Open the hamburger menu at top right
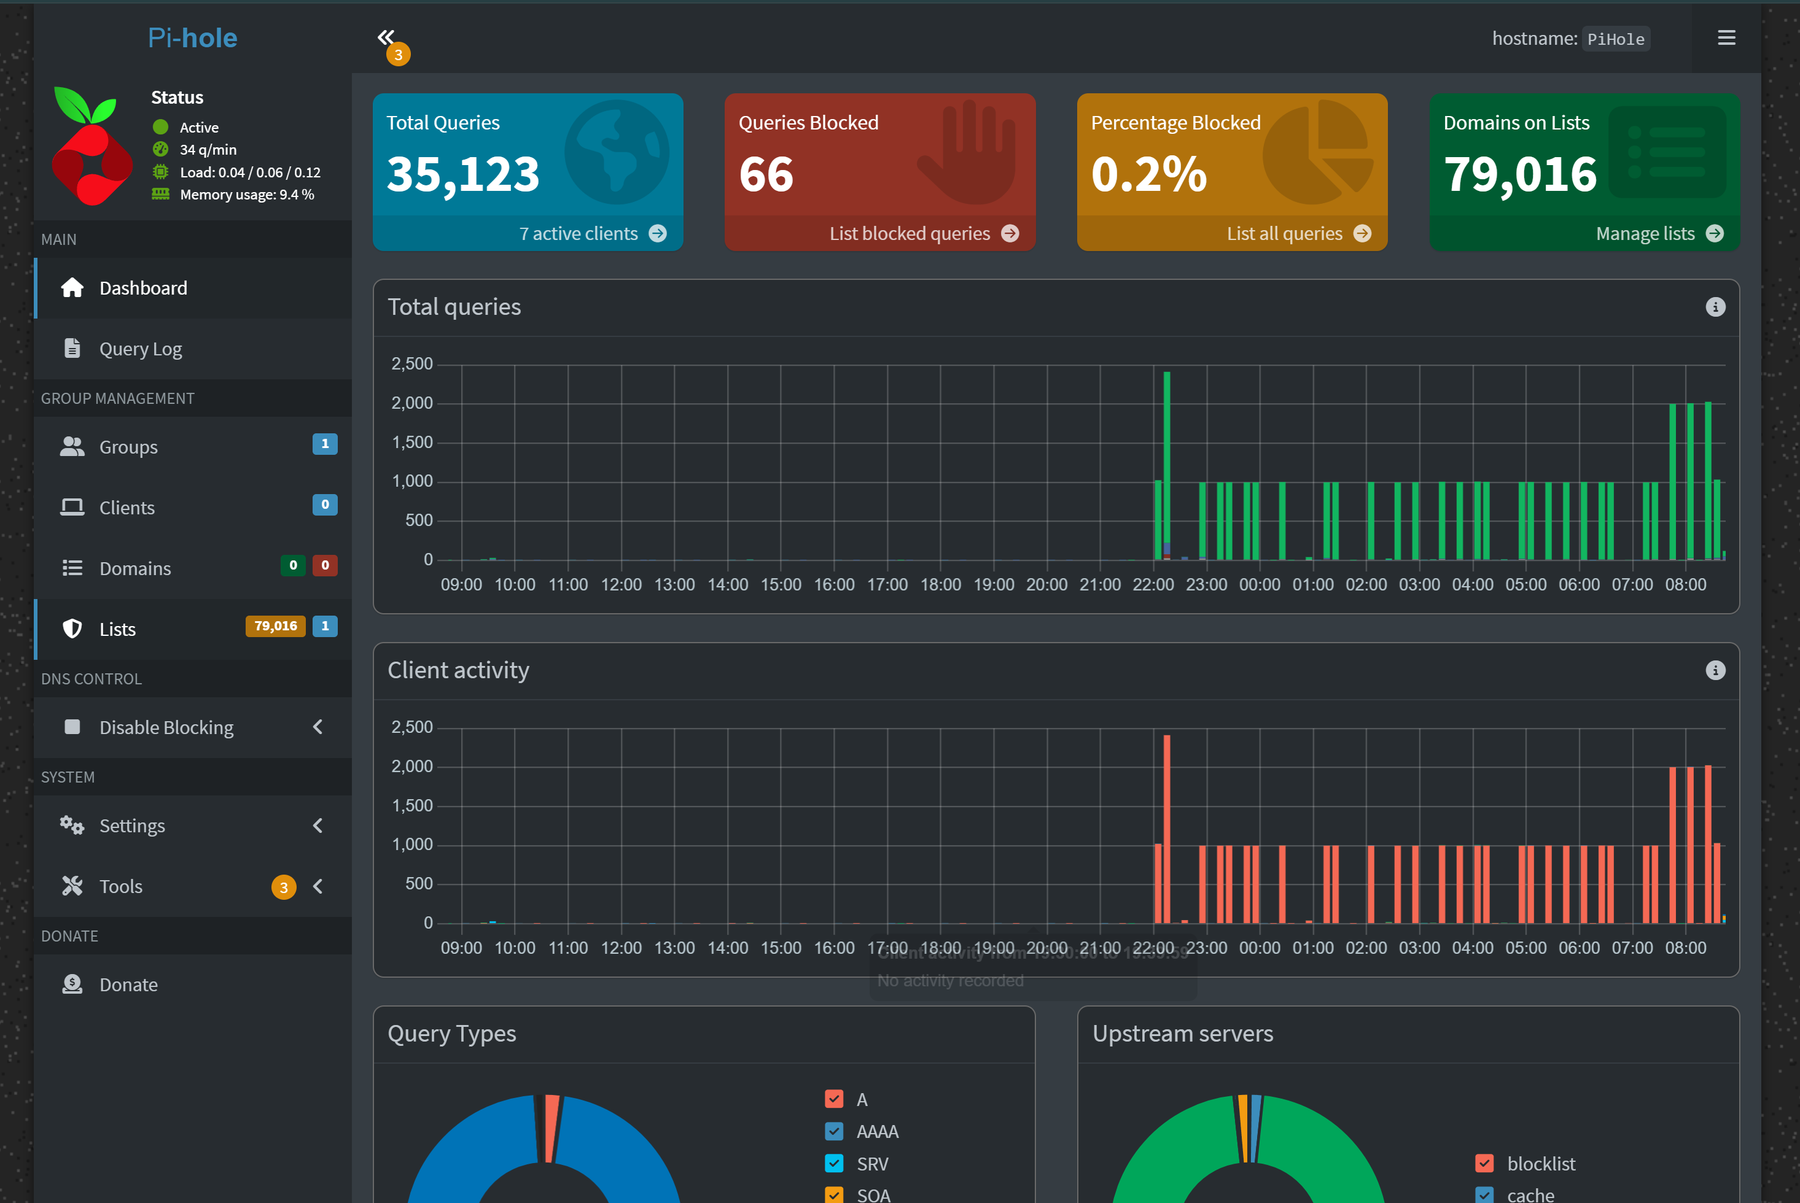Viewport: 1800px width, 1203px height. click(x=1726, y=38)
